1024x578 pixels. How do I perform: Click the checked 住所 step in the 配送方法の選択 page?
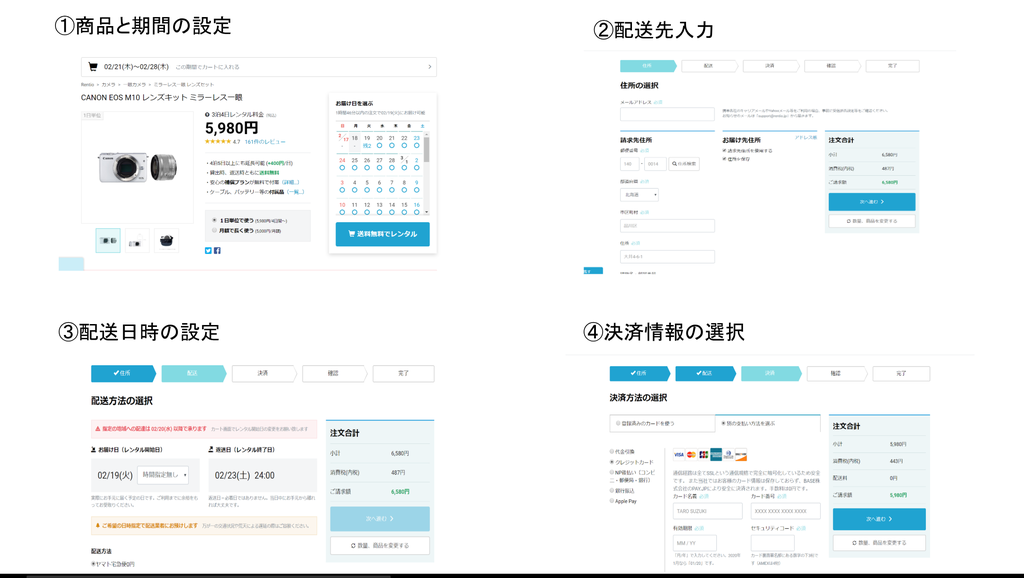[123, 374]
